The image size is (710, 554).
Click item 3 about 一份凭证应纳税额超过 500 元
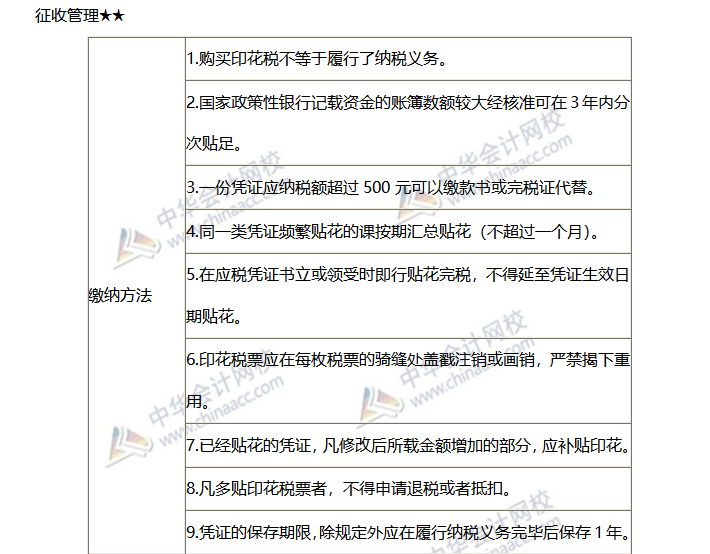click(x=400, y=188)
